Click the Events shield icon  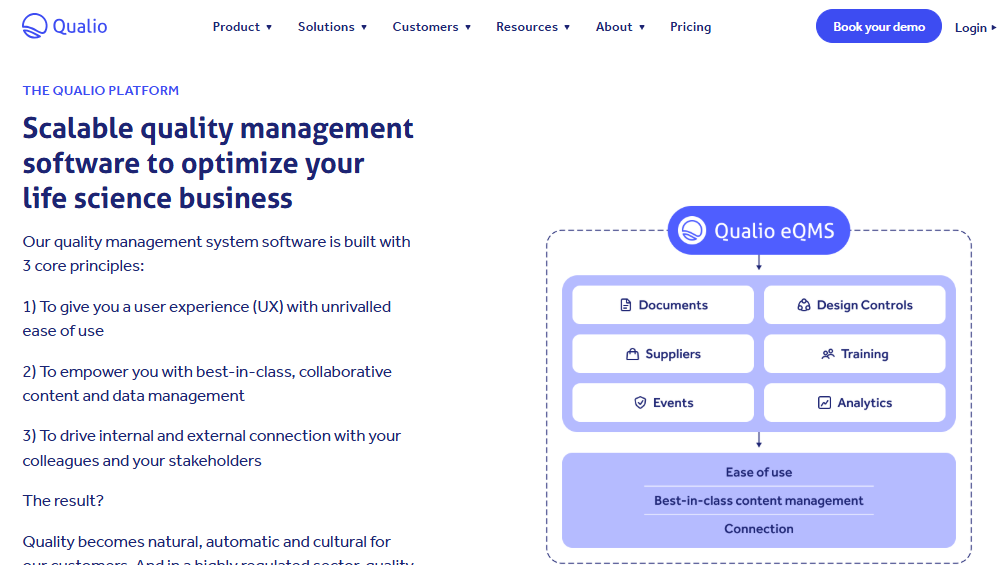pyautogui.click(x=640, y=402)
